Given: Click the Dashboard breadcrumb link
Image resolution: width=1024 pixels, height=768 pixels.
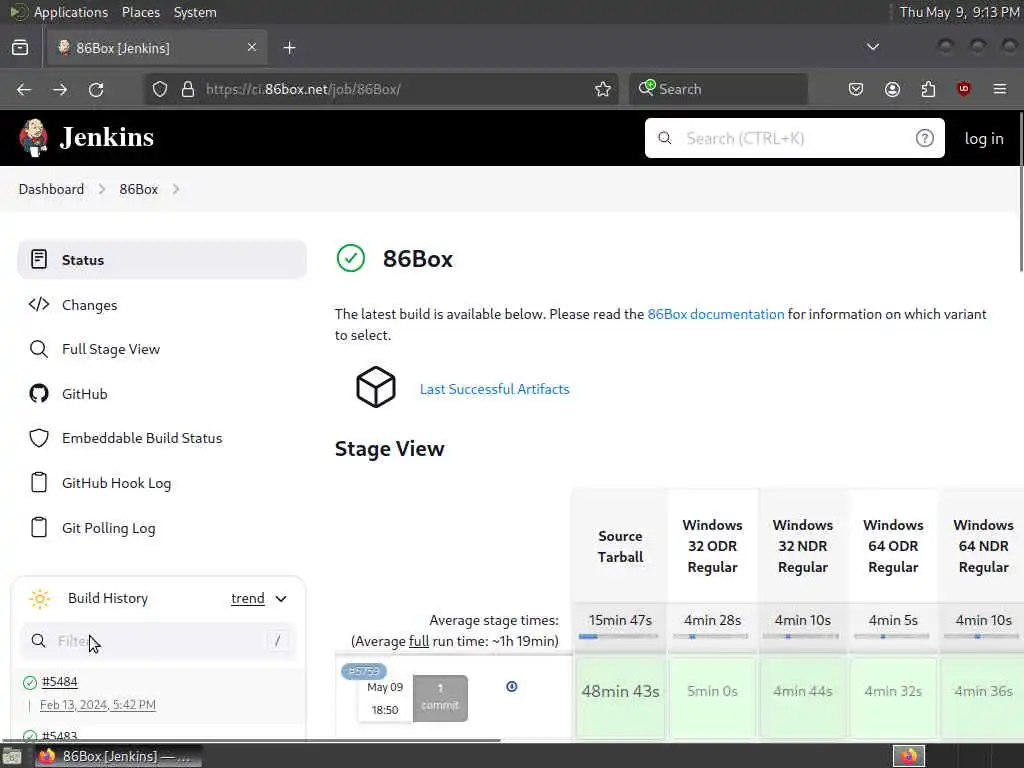Looking at the screenshot, I should [x=51, y=189].
